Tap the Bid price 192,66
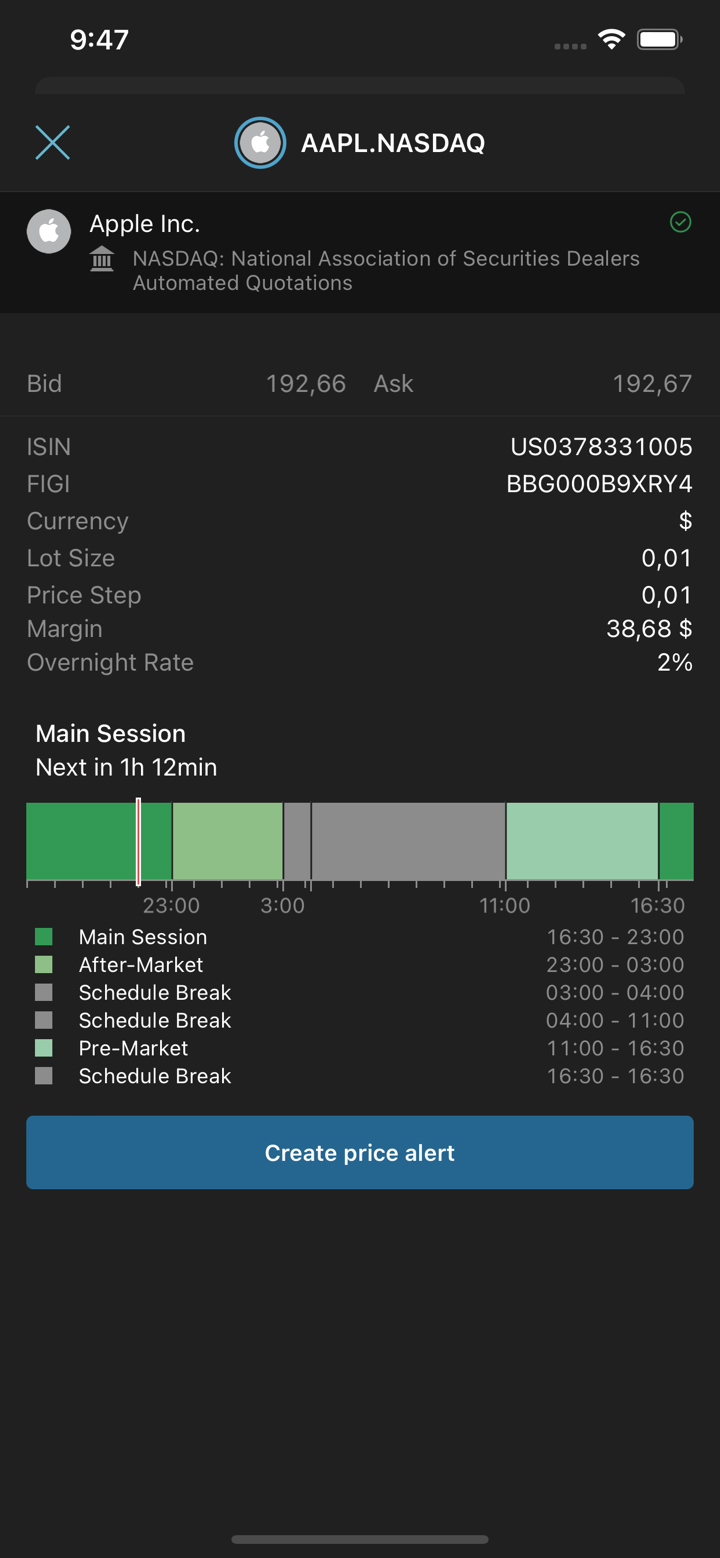This screenshot has width=720, height=1558. pyautogui.click(x=306, y=384)
